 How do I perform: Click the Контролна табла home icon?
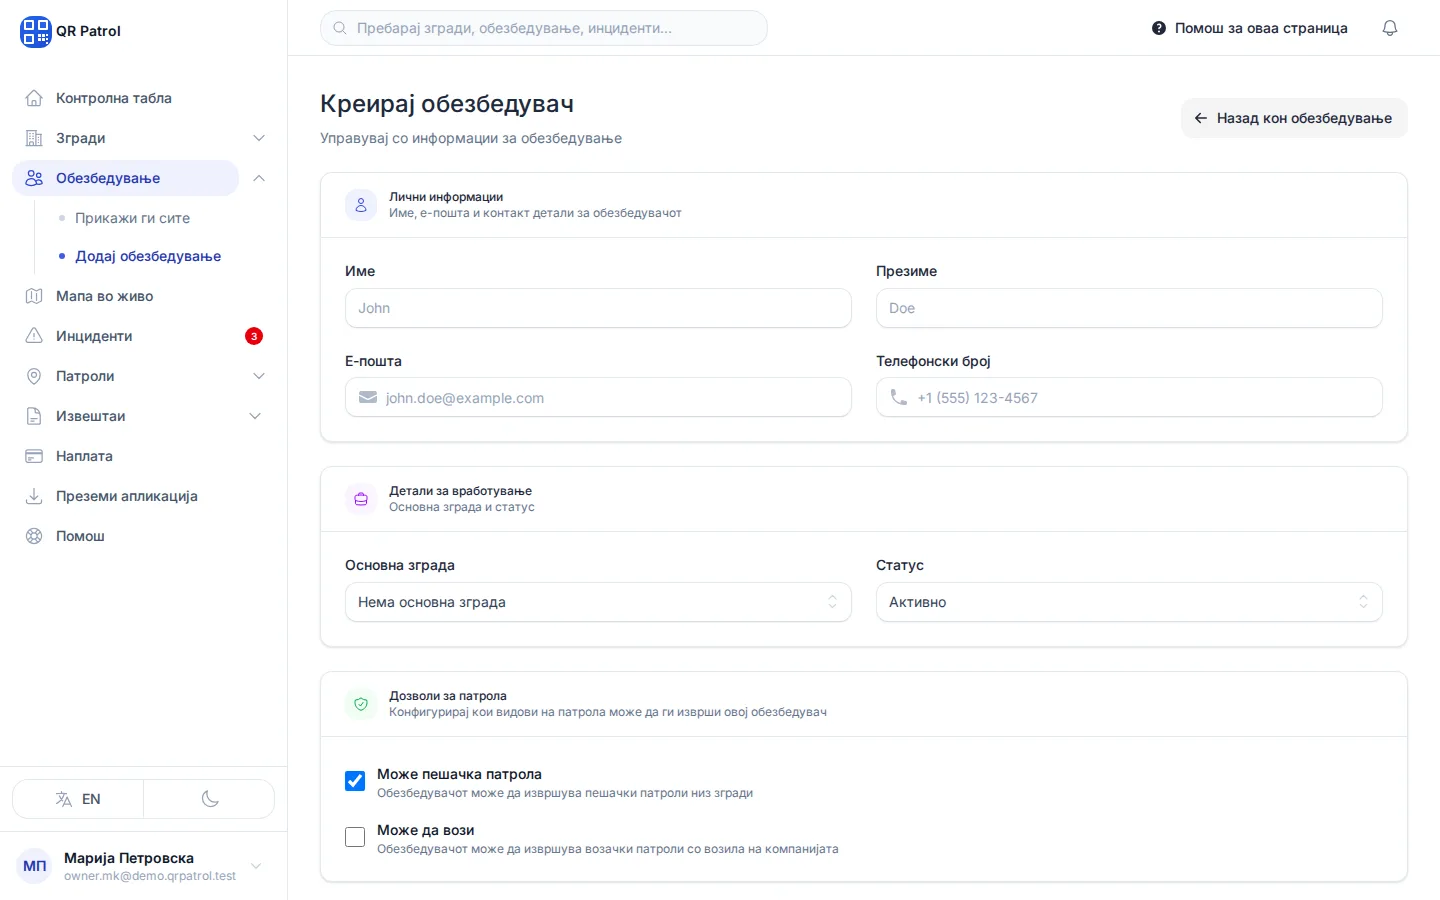point(34,98)
